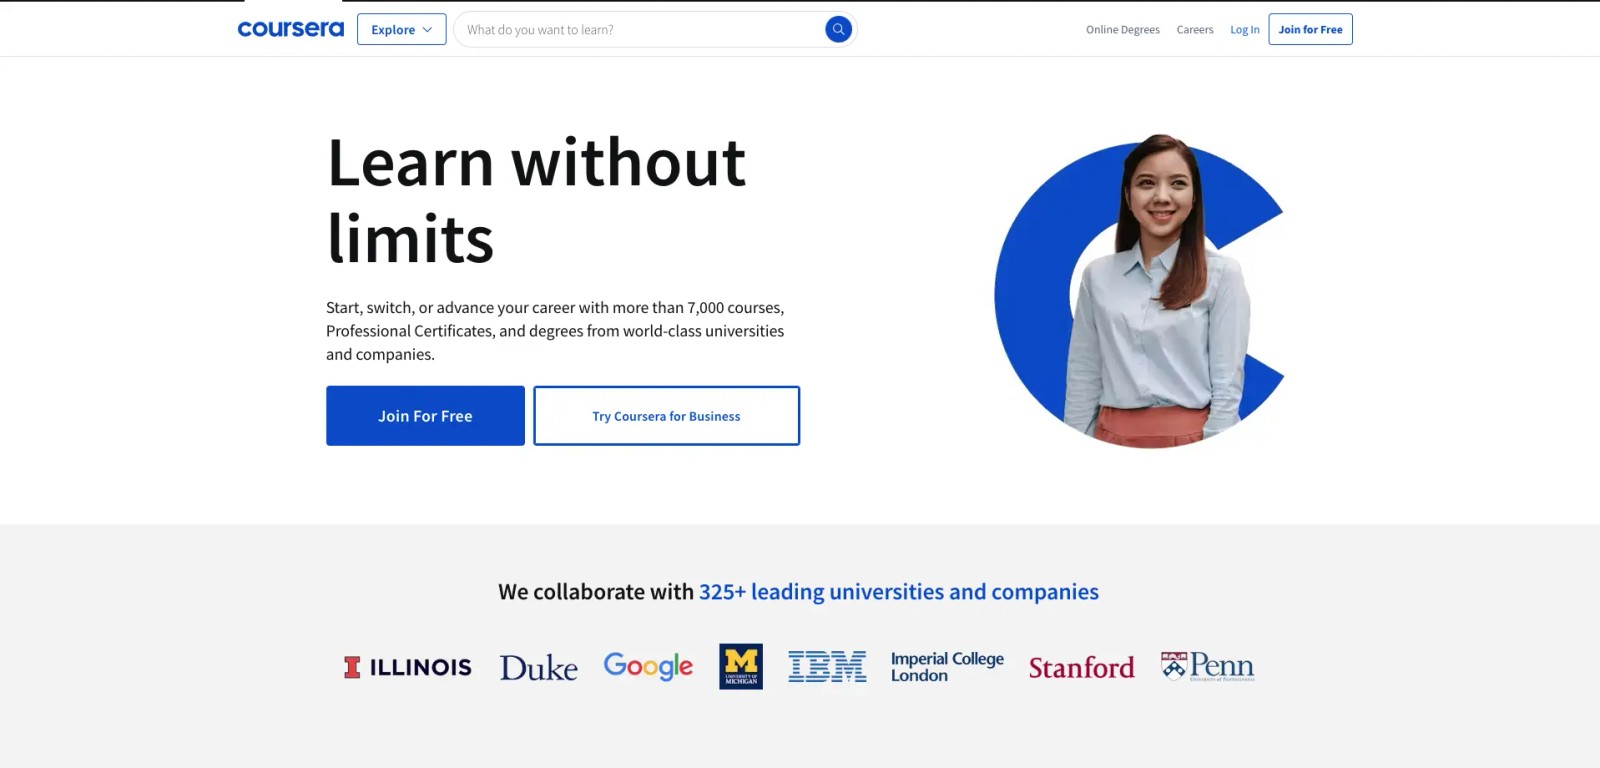
Task: Click the header Join for Free button
Action: pos(1310,29)
